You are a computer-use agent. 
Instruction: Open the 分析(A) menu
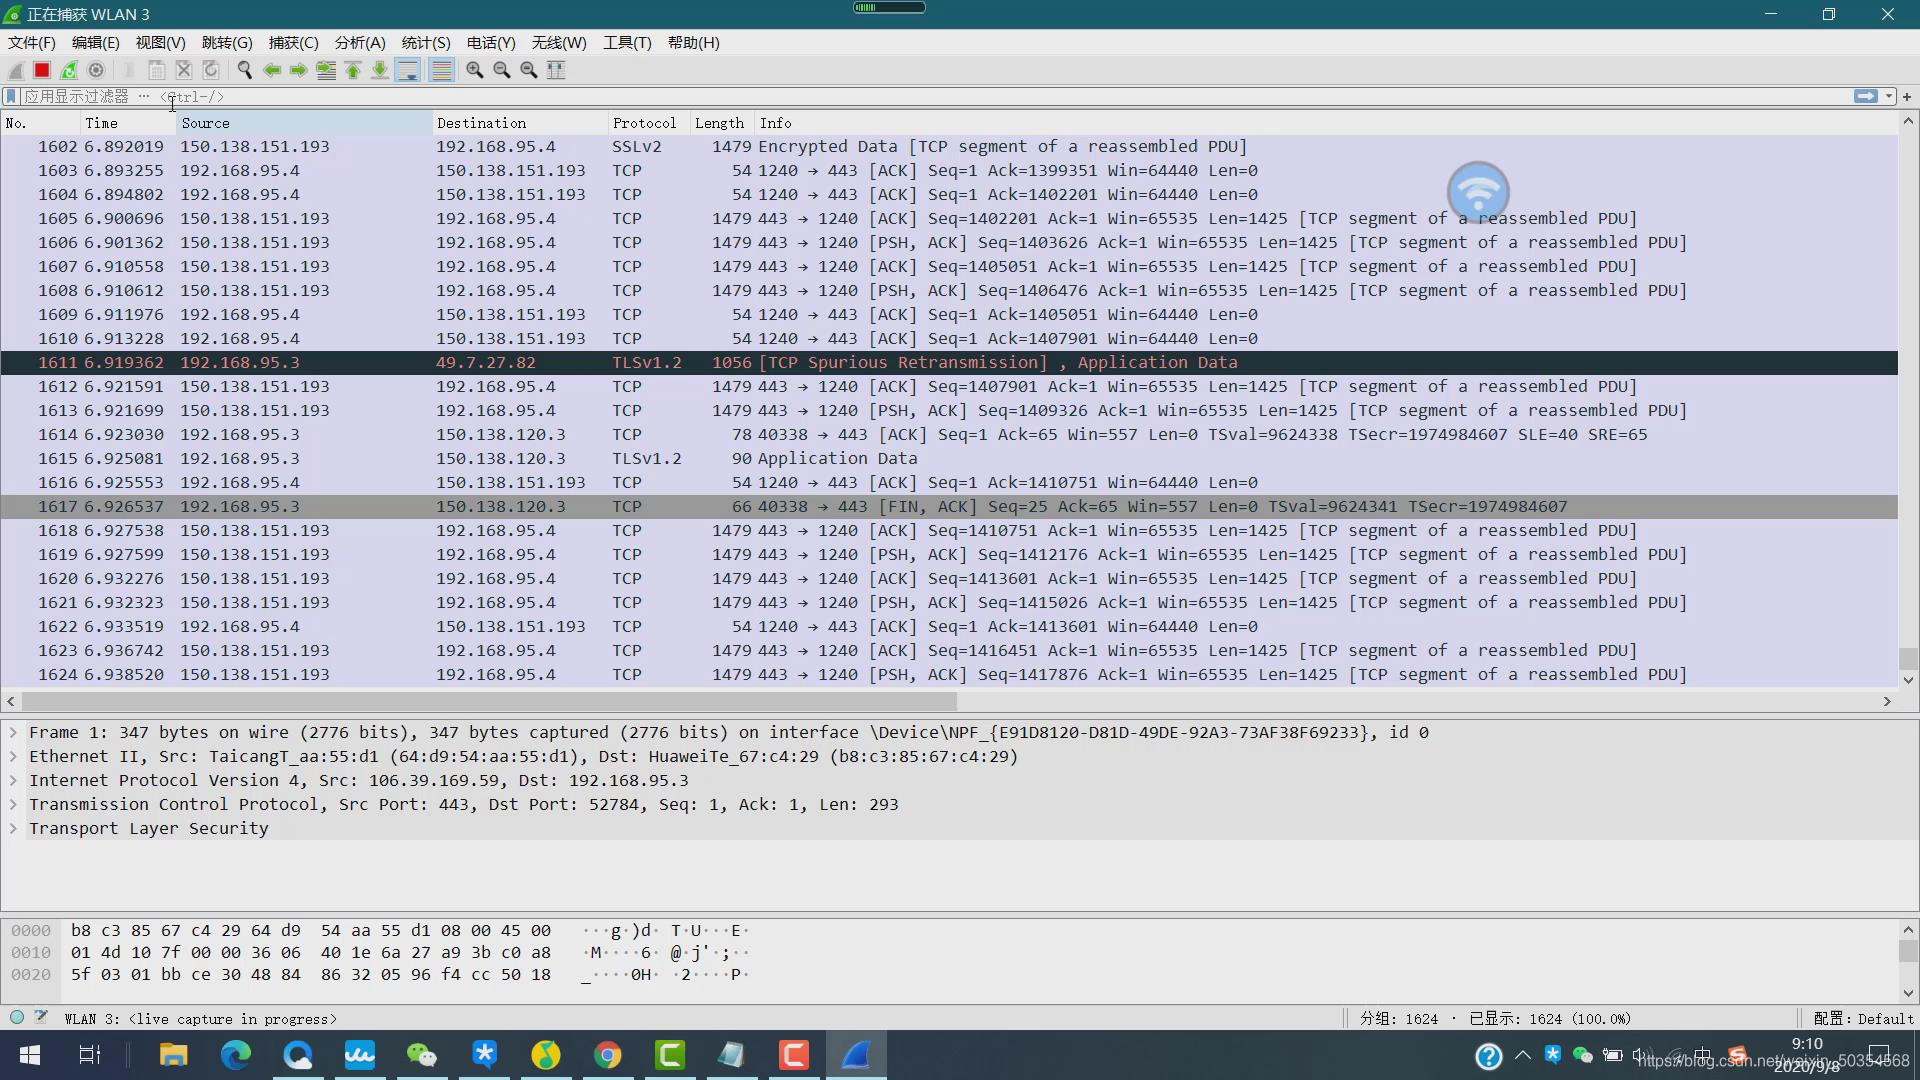[x=359, y=42]
